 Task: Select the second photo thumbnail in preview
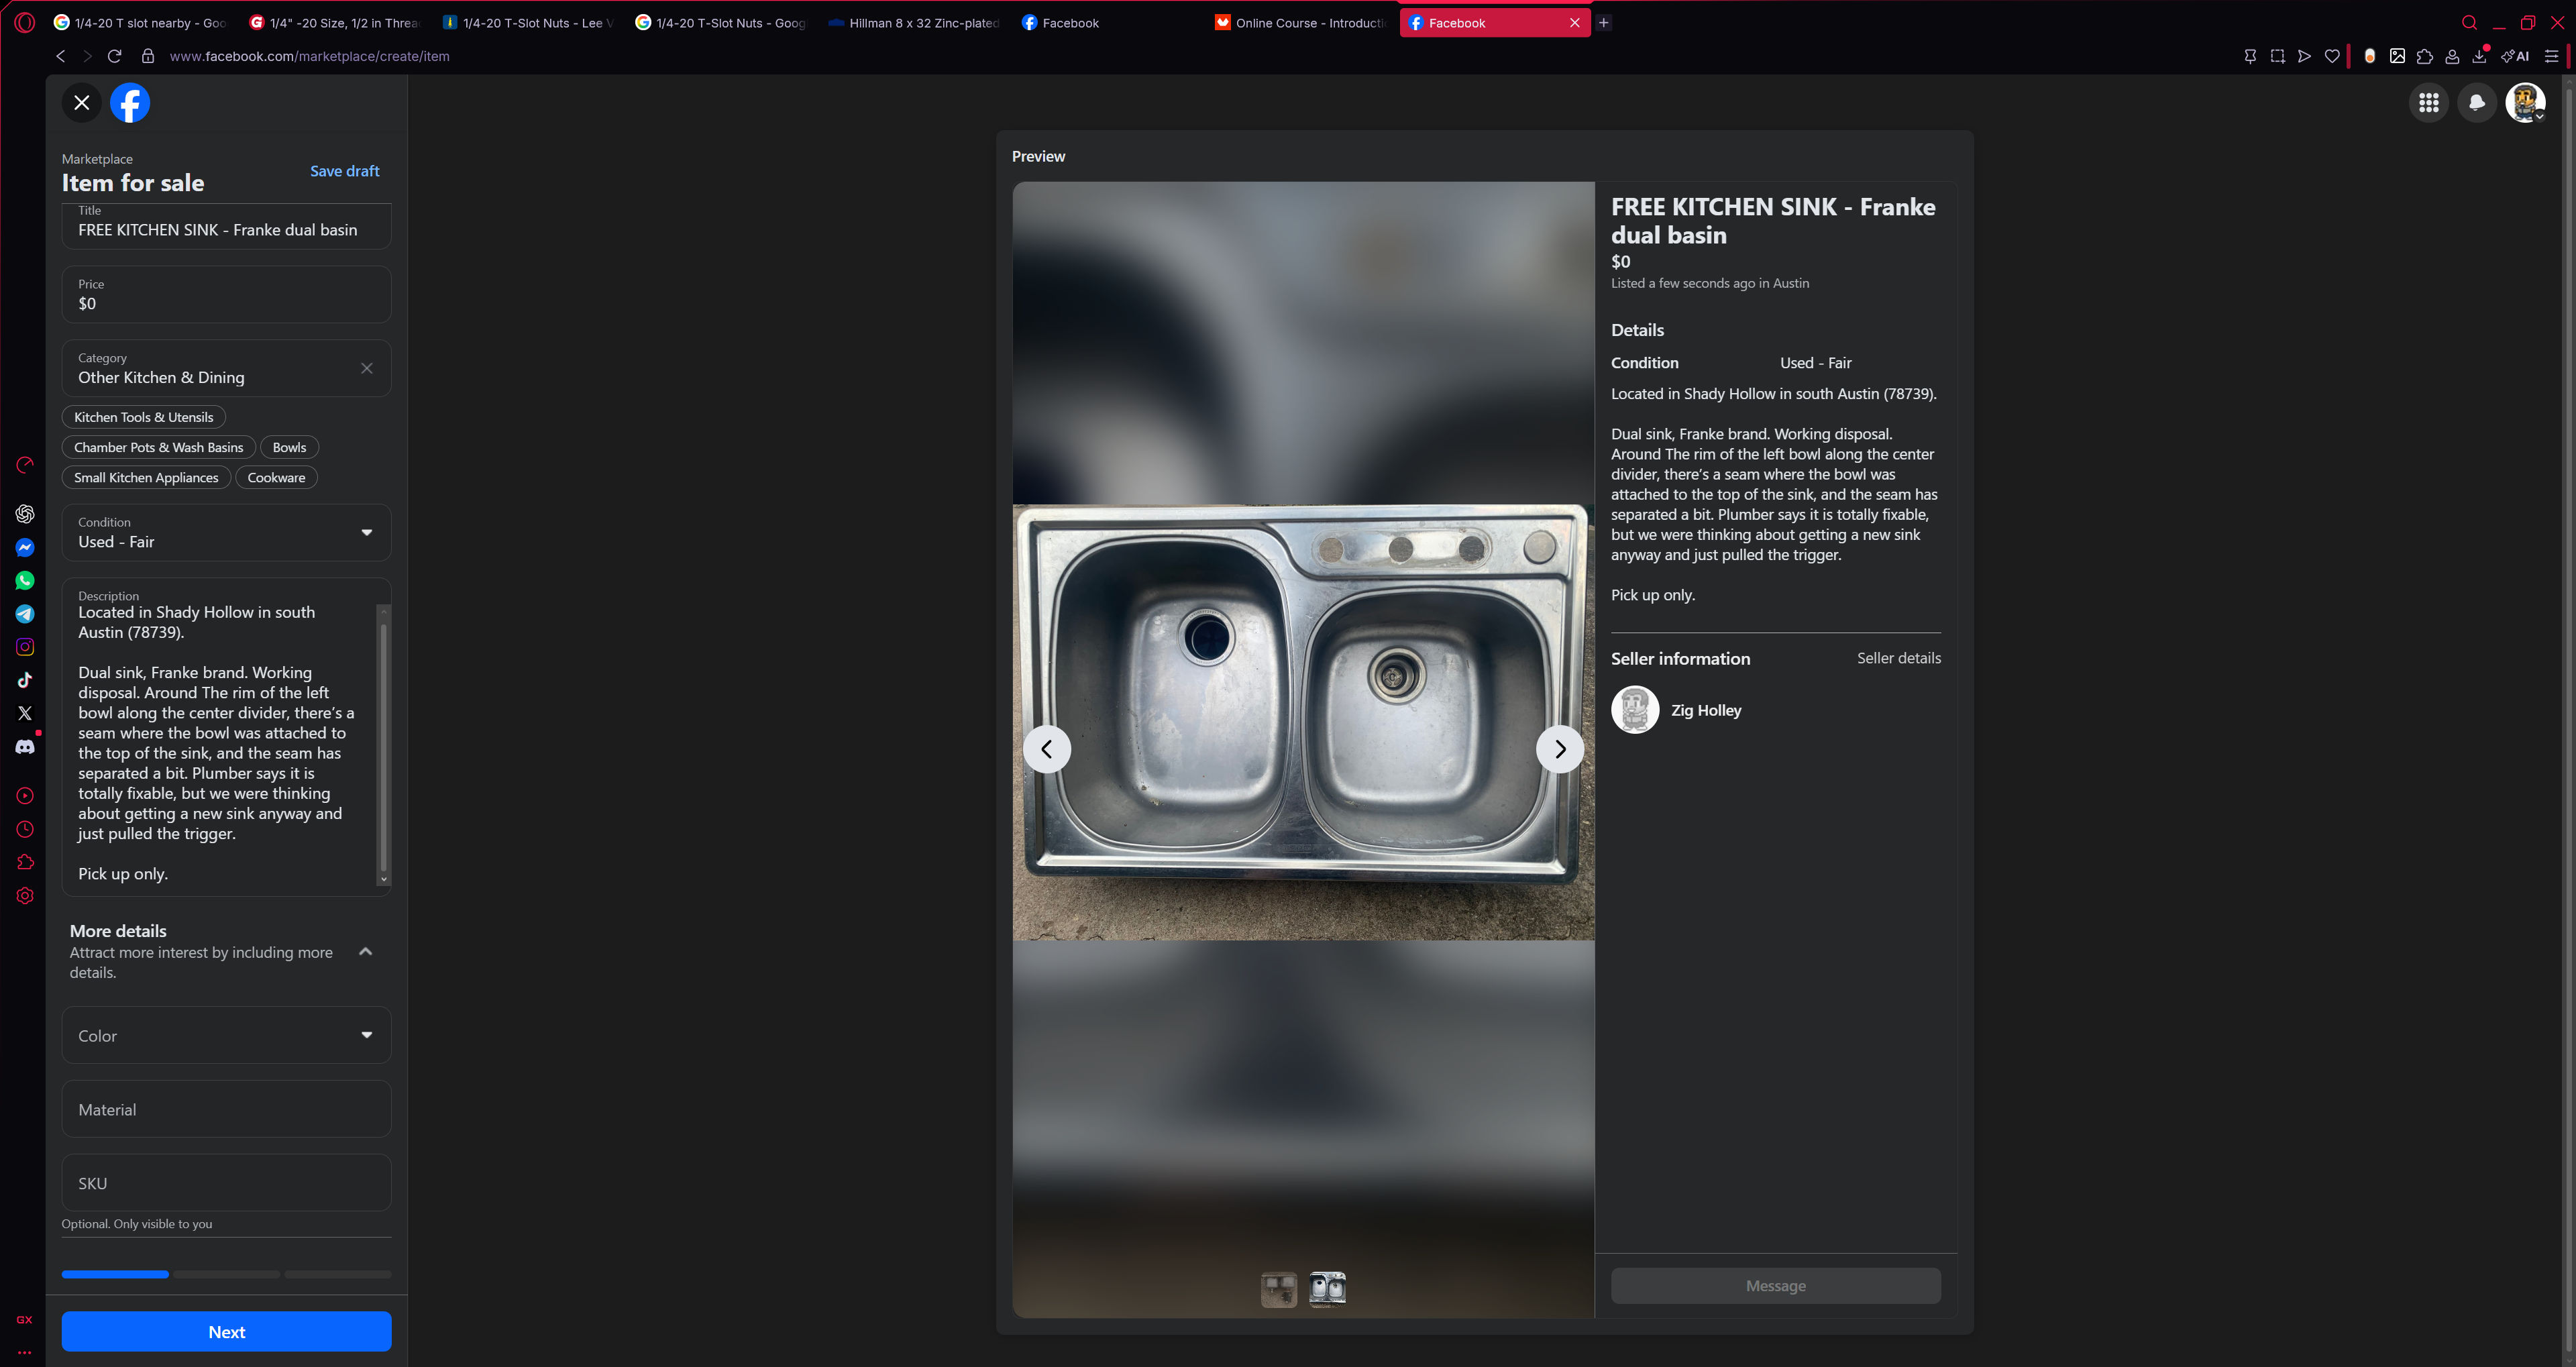tap(1327, 1289)
